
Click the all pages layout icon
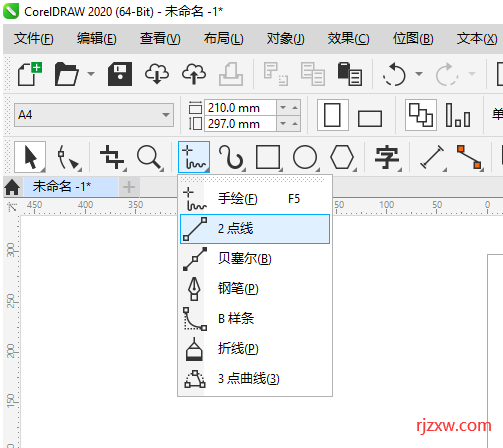pos(421,115)
